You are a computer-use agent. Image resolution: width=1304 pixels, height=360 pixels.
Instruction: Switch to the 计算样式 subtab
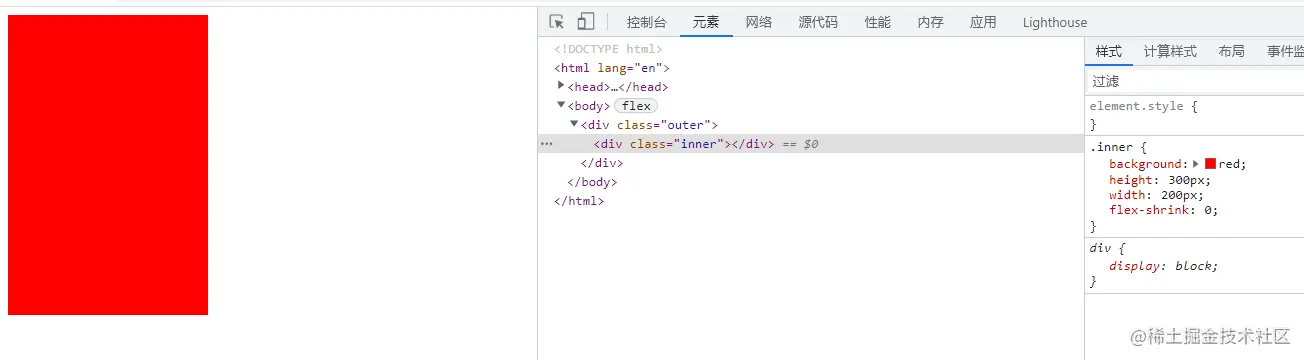tap(1170, 52)
